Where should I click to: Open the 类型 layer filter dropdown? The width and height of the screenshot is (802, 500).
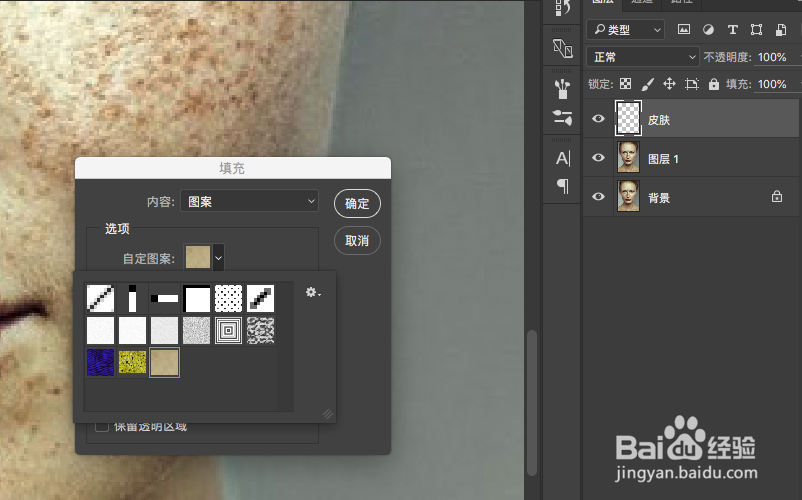point(625,30)
